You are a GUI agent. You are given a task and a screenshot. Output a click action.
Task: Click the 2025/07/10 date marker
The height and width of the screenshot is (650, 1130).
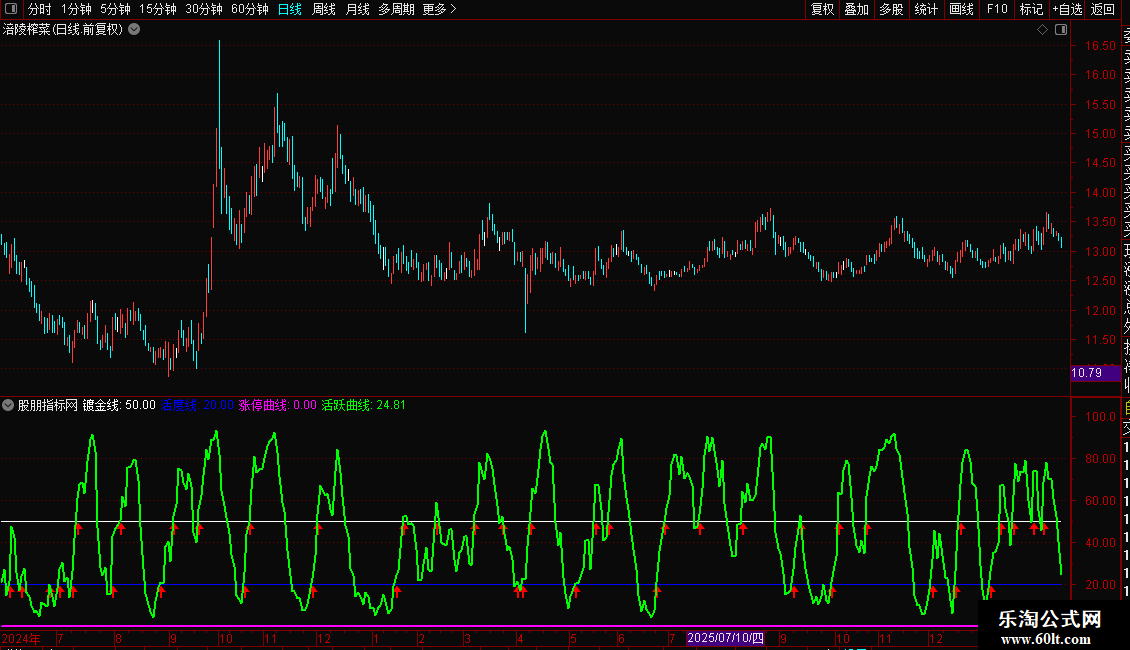(725, 638)
